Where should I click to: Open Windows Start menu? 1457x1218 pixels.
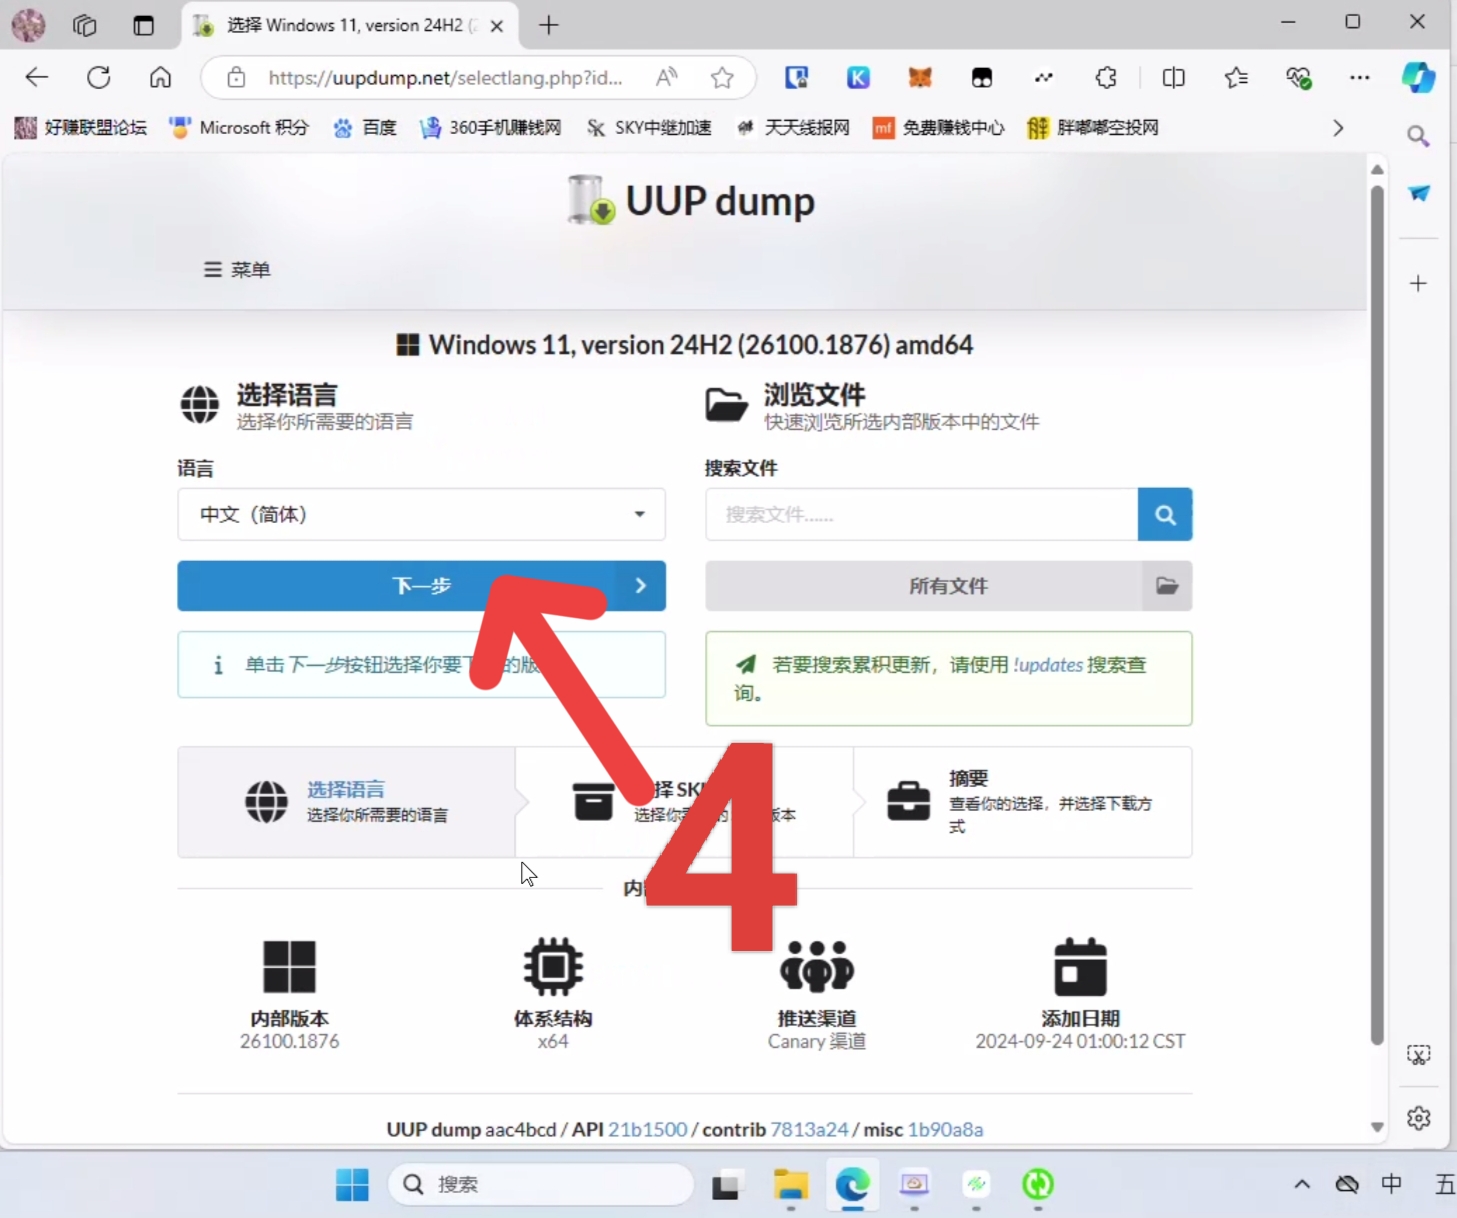tap(352, 1184)
